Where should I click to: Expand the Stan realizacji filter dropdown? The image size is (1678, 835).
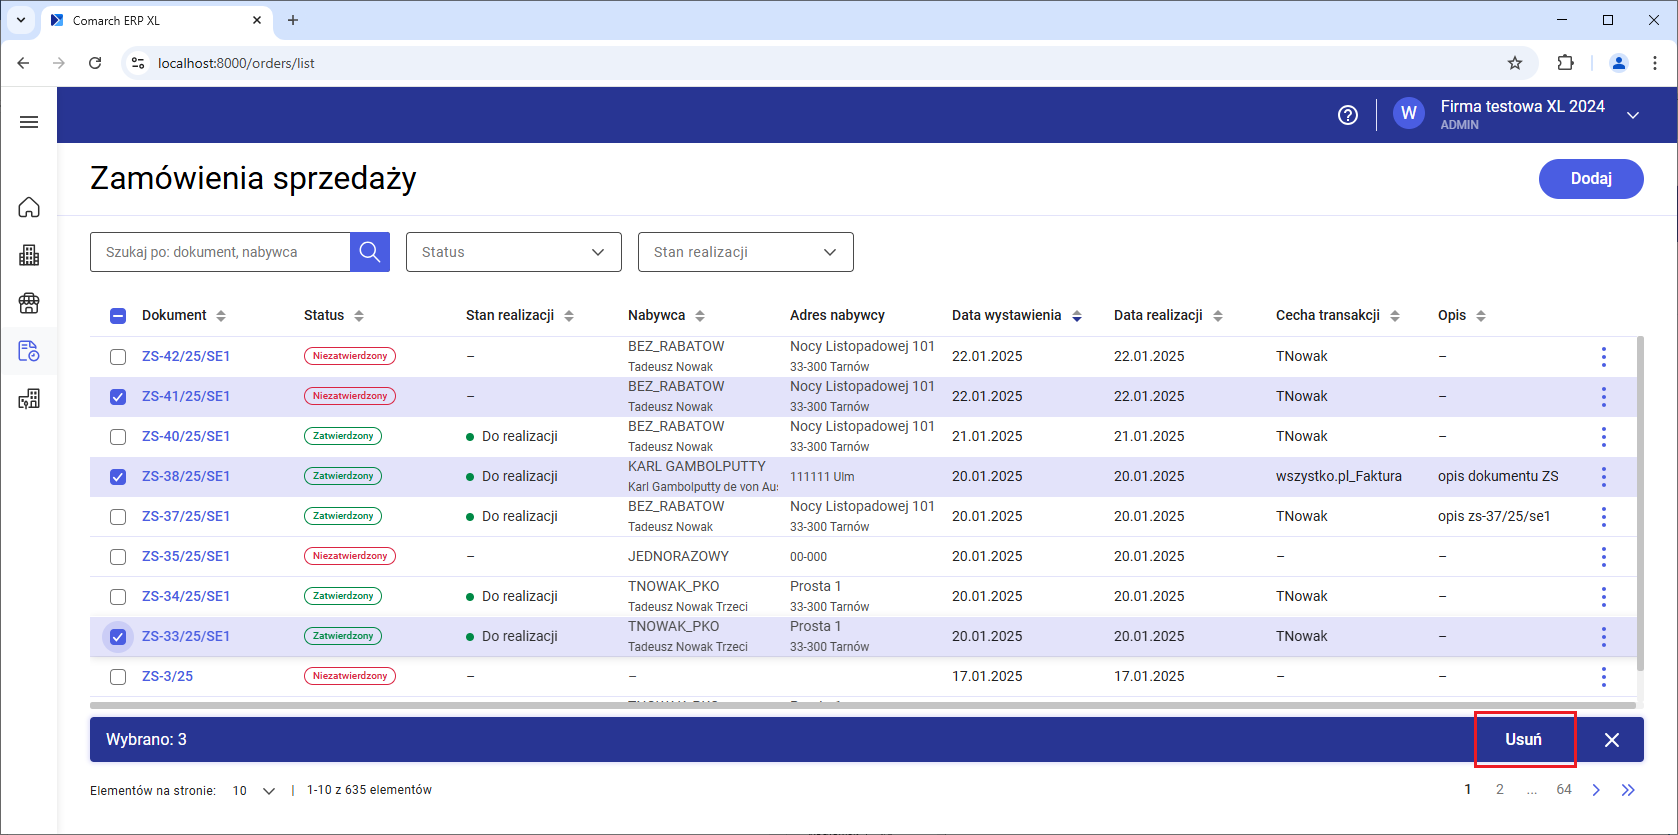point(745,252)
